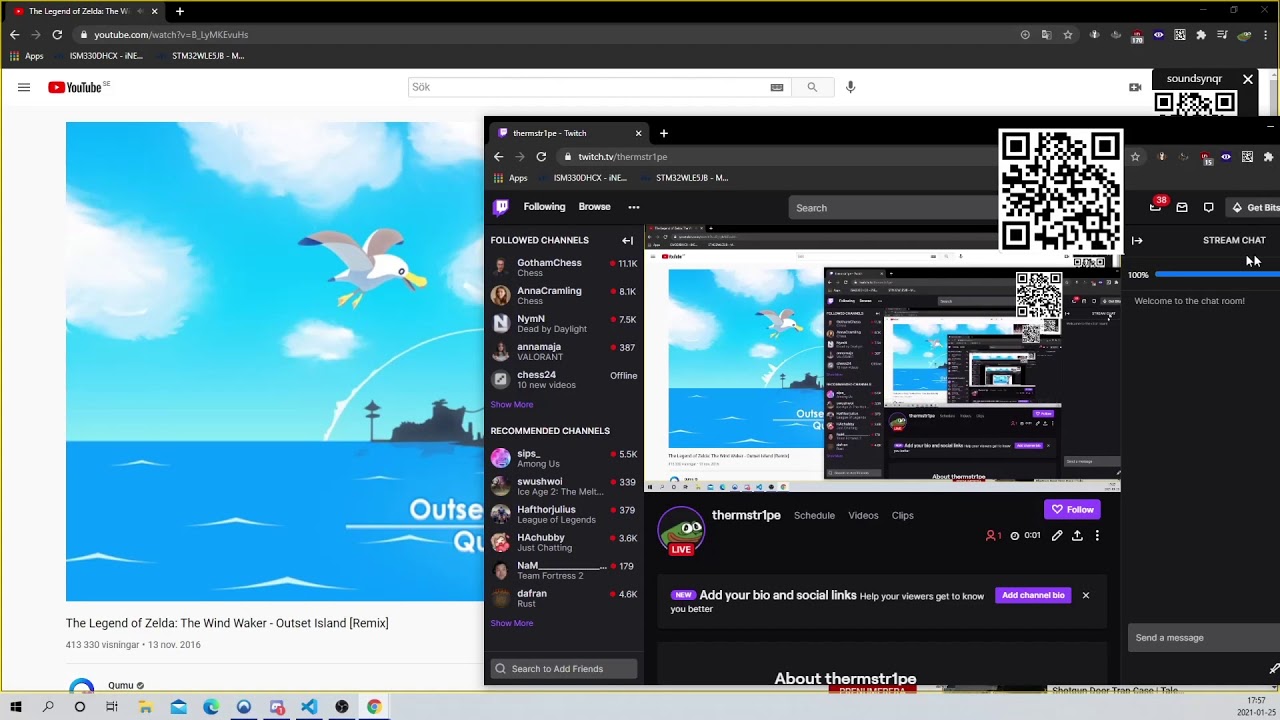Screen dimensions: 1280x720
Task: Bookmark the YouTube page with the star
Action: [x=1068, y=34]
